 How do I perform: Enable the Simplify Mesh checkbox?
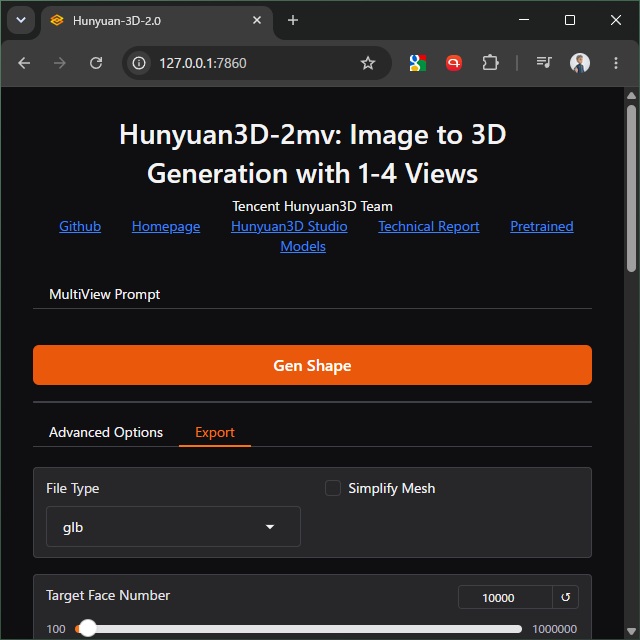pos(333,488)
